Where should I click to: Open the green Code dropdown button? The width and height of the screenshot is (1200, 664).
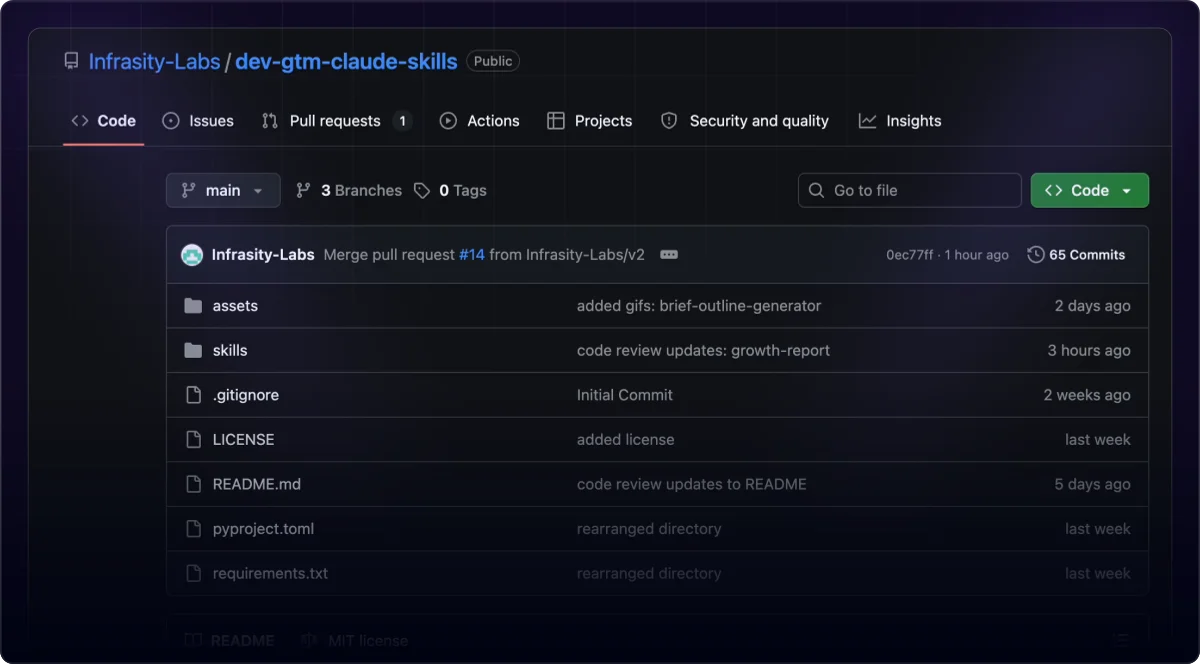(x=1090, y=190)
